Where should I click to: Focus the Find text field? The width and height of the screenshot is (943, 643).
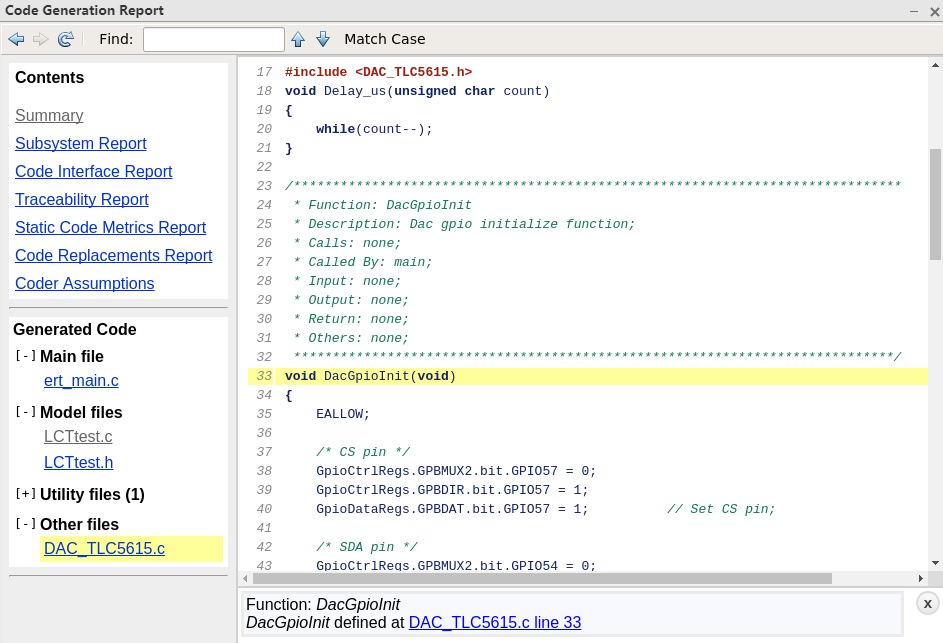point(213,39)
